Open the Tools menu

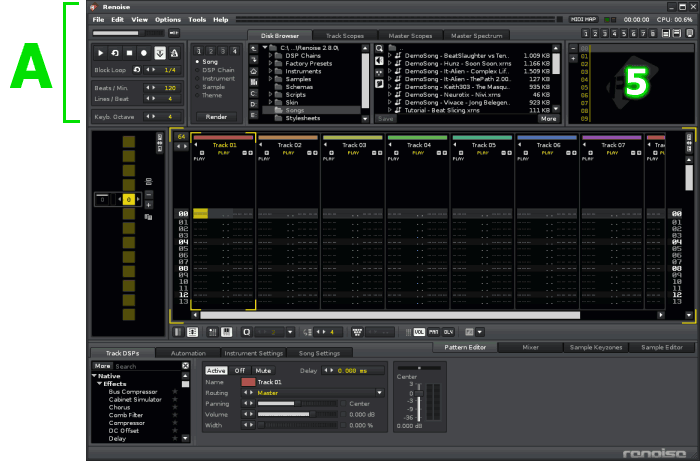197,20
